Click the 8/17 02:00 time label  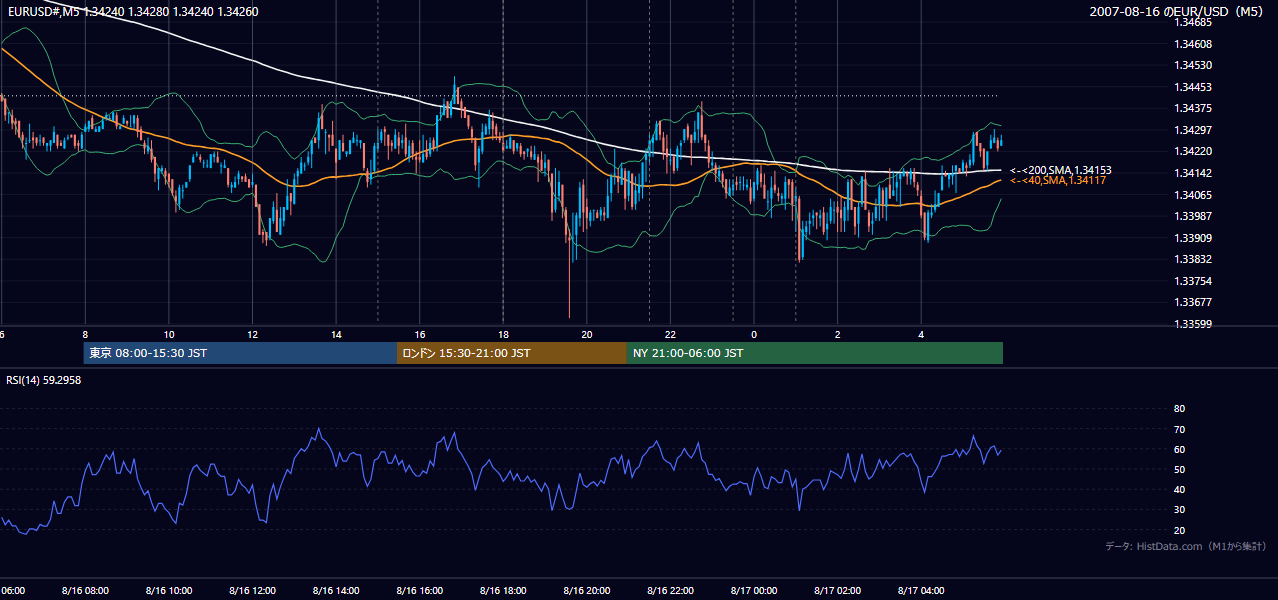837,591
